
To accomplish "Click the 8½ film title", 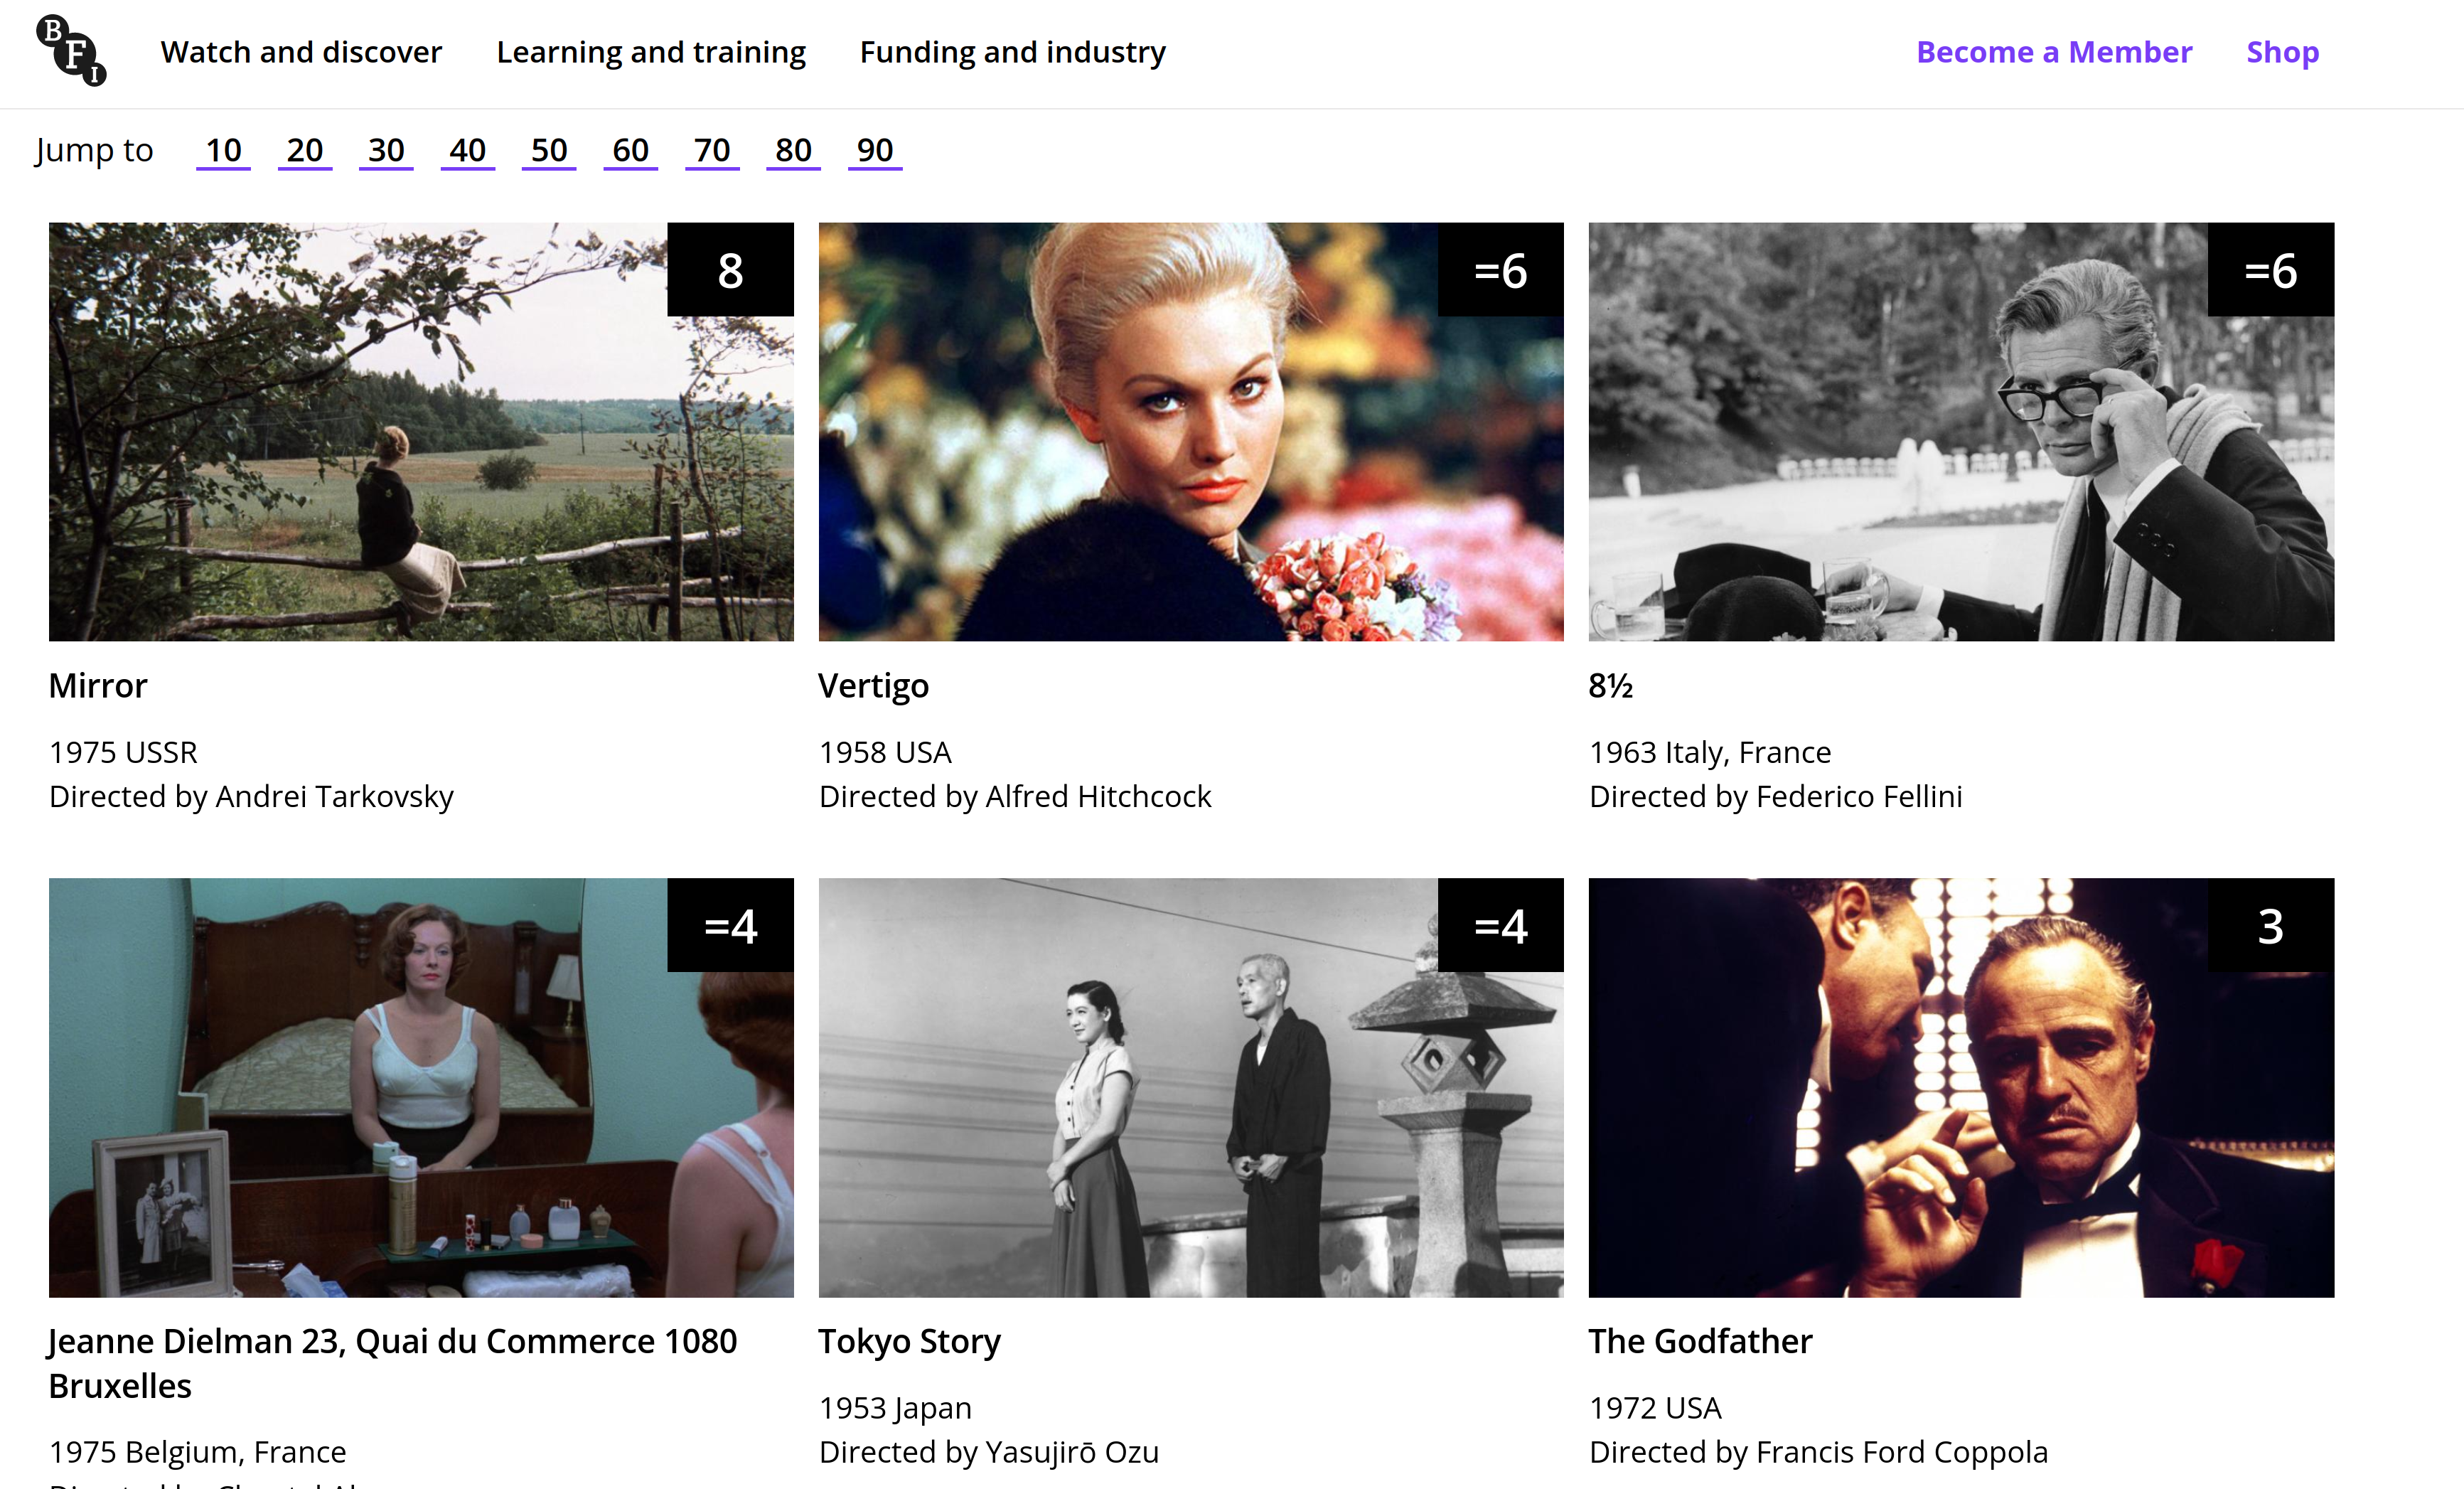I will coord(1611,686).
